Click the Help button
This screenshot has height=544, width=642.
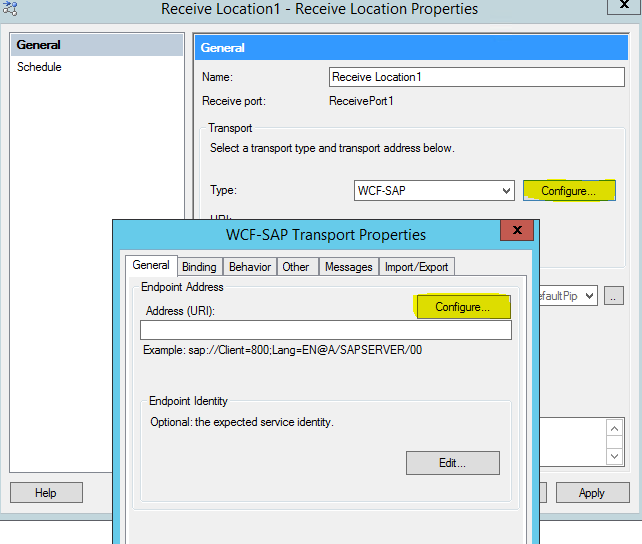46,492
